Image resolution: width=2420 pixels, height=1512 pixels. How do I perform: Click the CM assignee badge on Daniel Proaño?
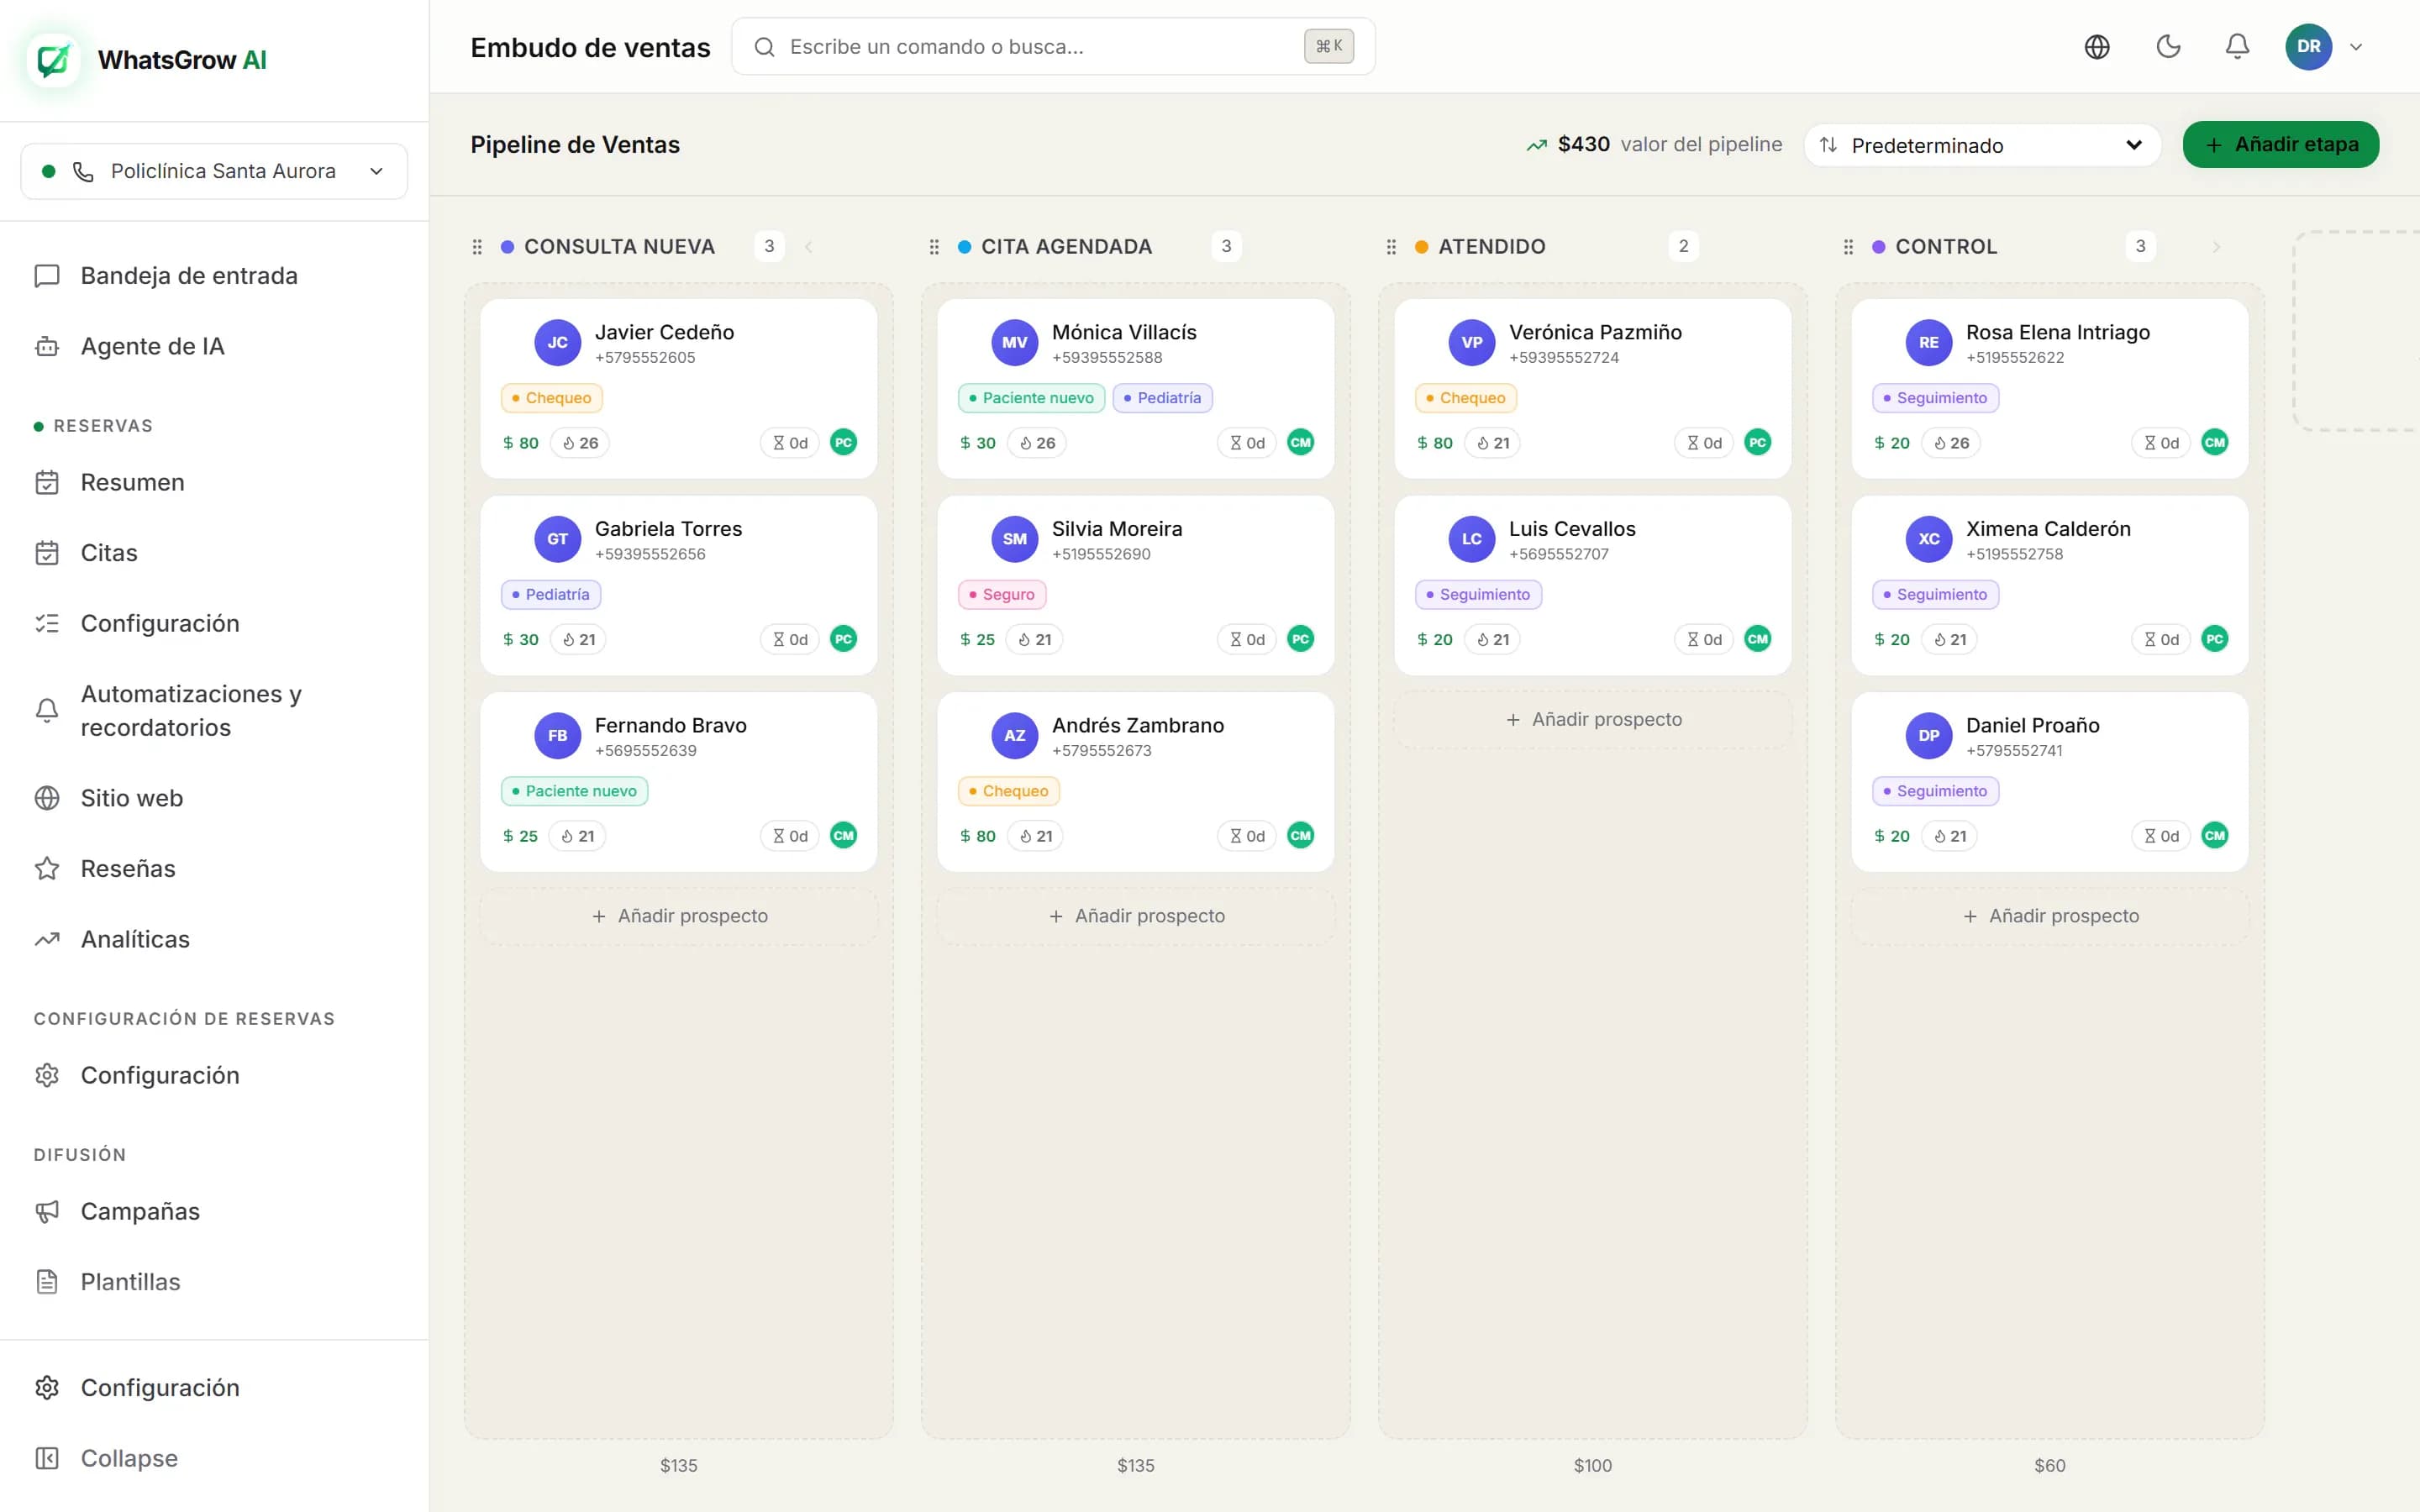pos(2214,835)
